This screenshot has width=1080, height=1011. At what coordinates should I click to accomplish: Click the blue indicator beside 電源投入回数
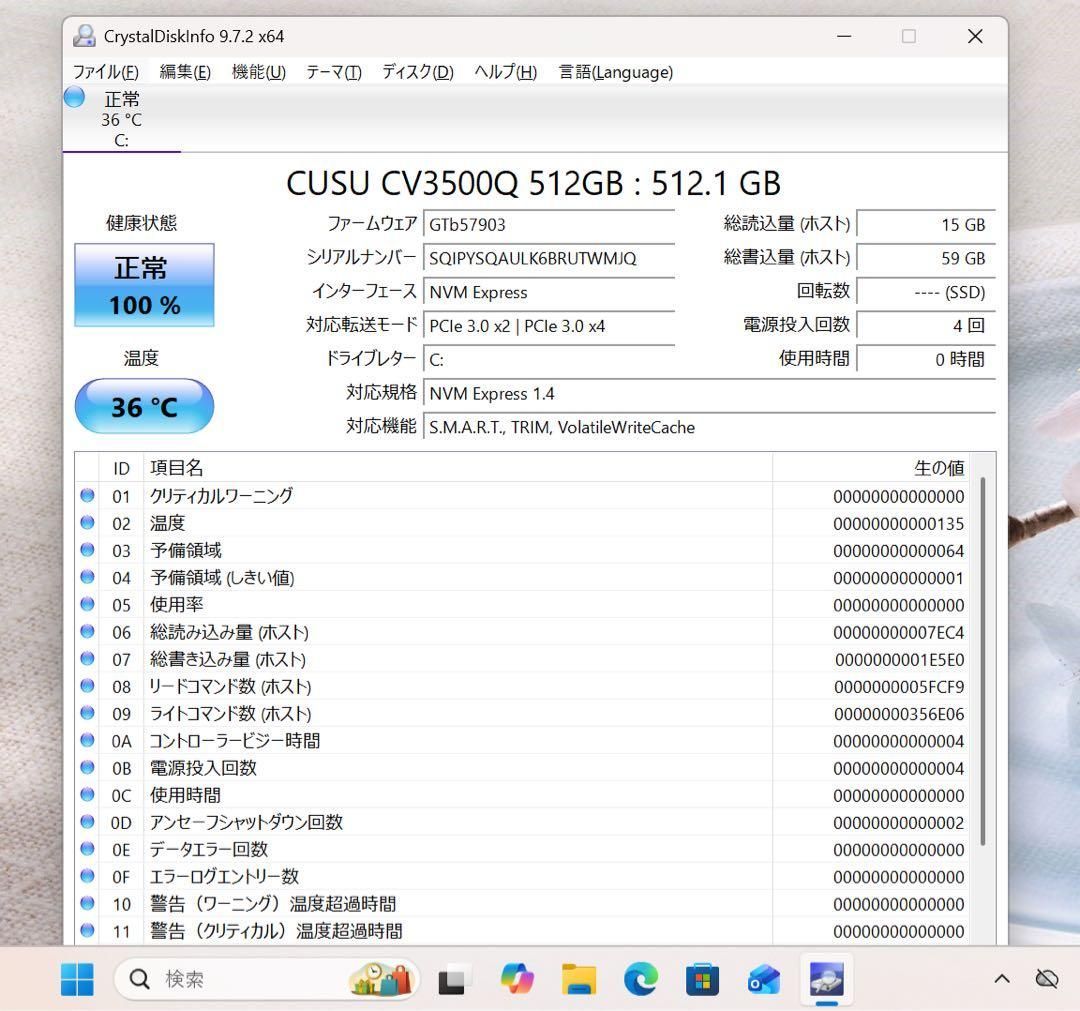pos(87,767)
